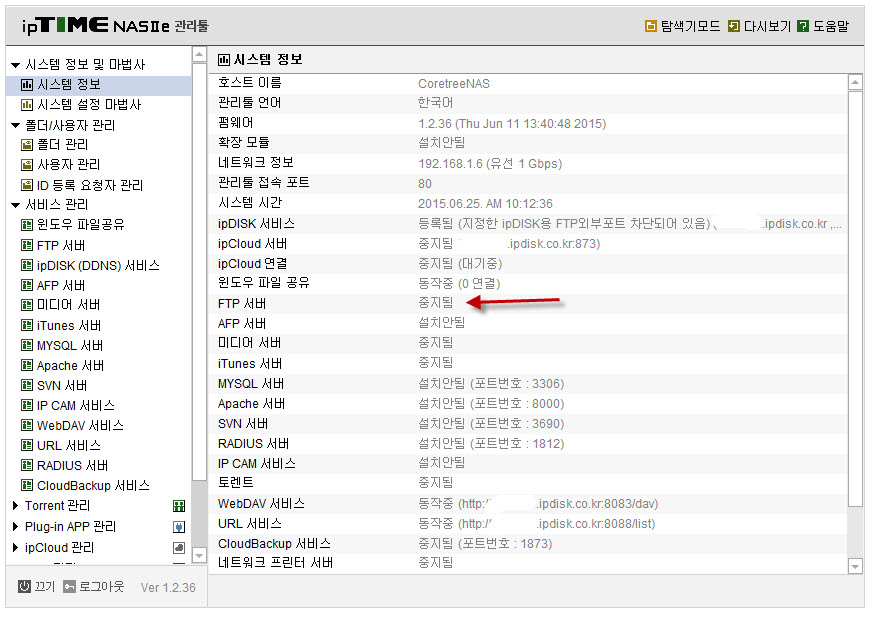The image size is (885, 624).
Task: Click the 탐색기모드 link
Action: 690,27
